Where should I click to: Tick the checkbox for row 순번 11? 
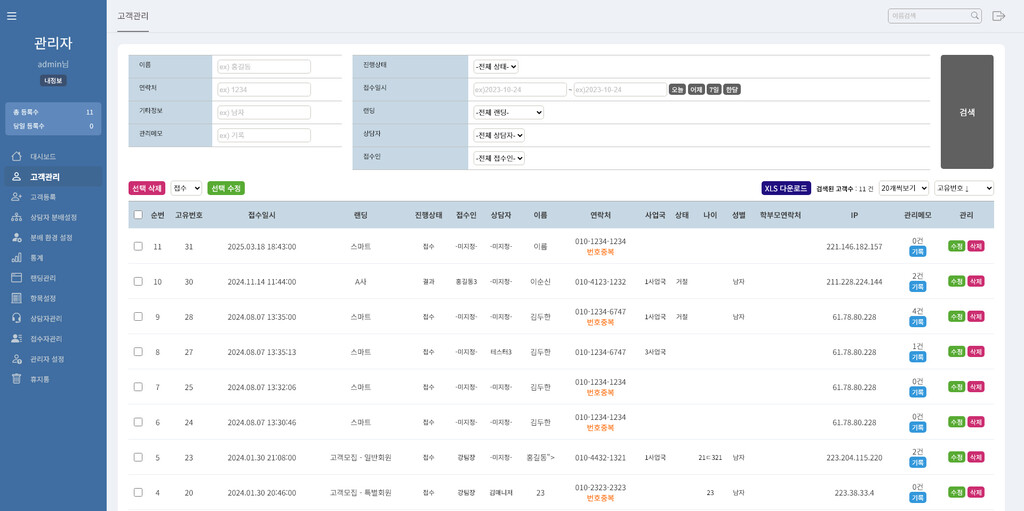[x=138, y=246]
